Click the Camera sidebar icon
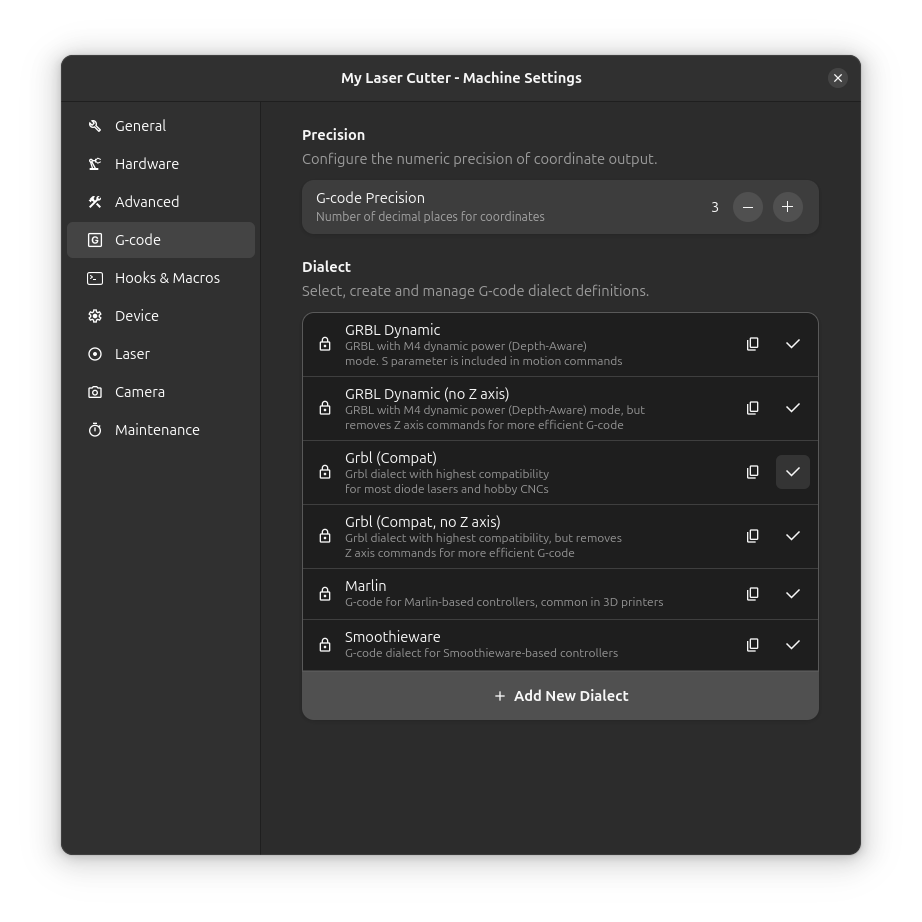Image resolution: width=922 pixels, height=922 pixels. pos(94,392)
